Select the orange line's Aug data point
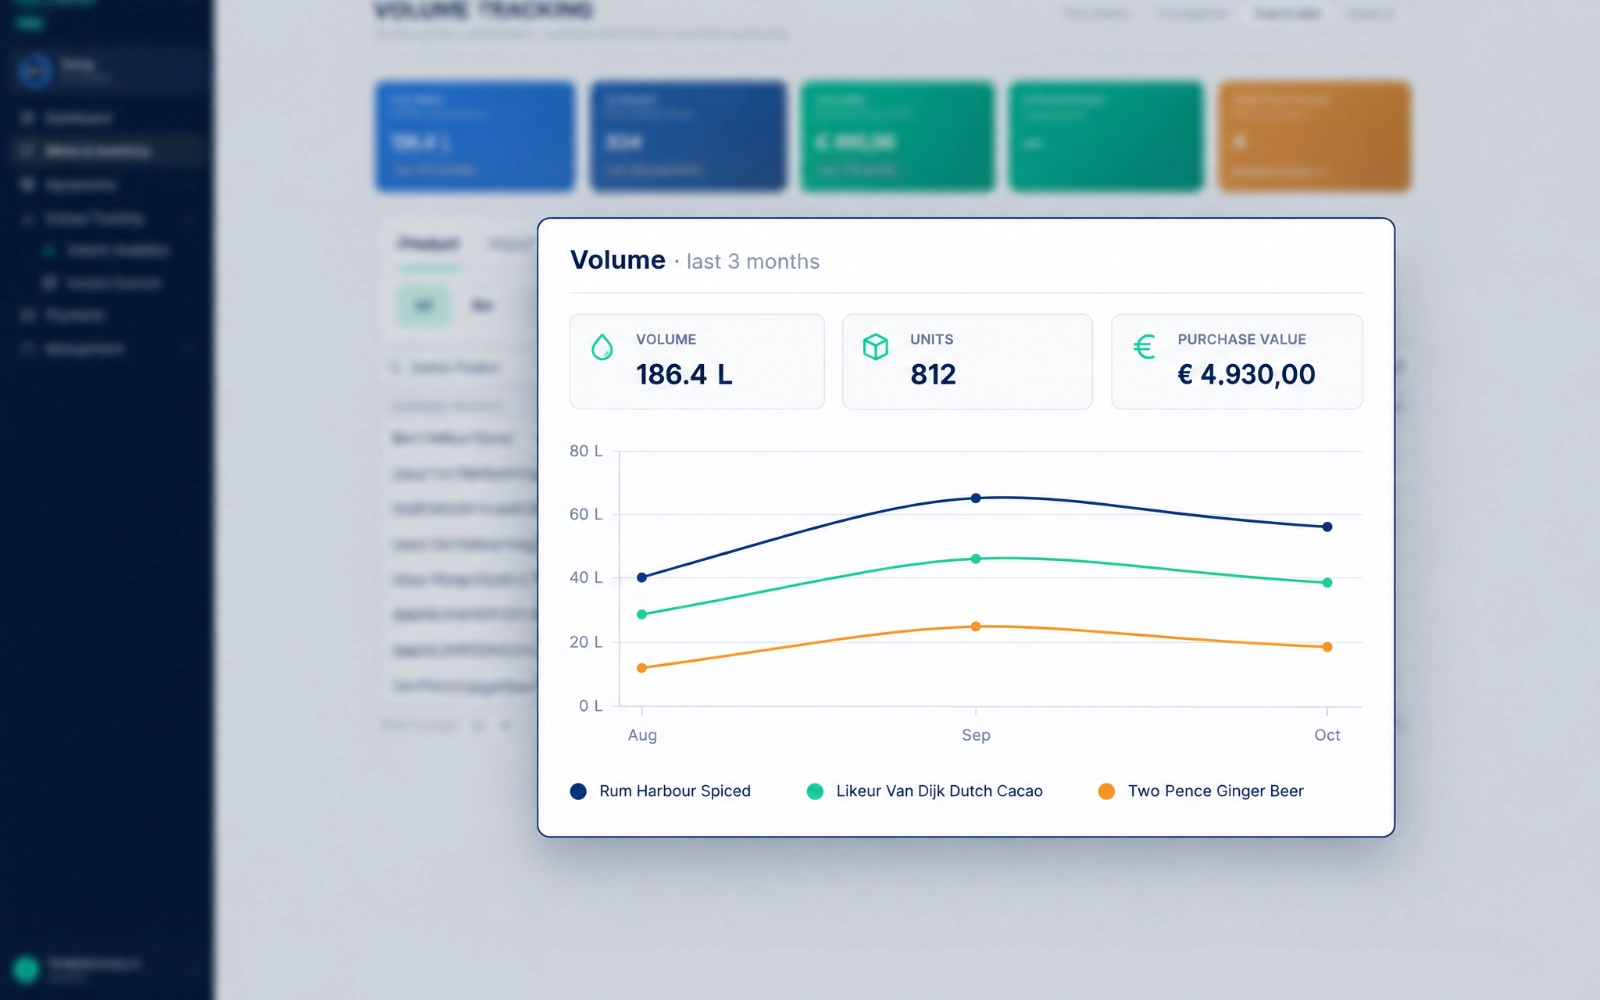Screen dimensions: 1600x1000 (642, 668)
